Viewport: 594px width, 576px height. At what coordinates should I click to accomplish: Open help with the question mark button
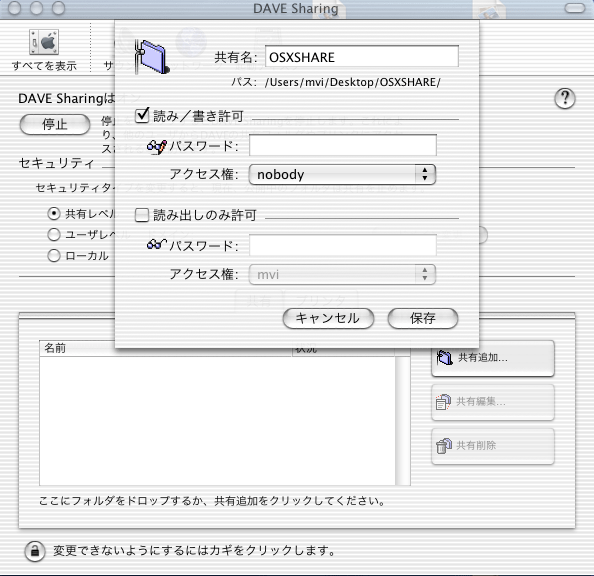point(564,99)
